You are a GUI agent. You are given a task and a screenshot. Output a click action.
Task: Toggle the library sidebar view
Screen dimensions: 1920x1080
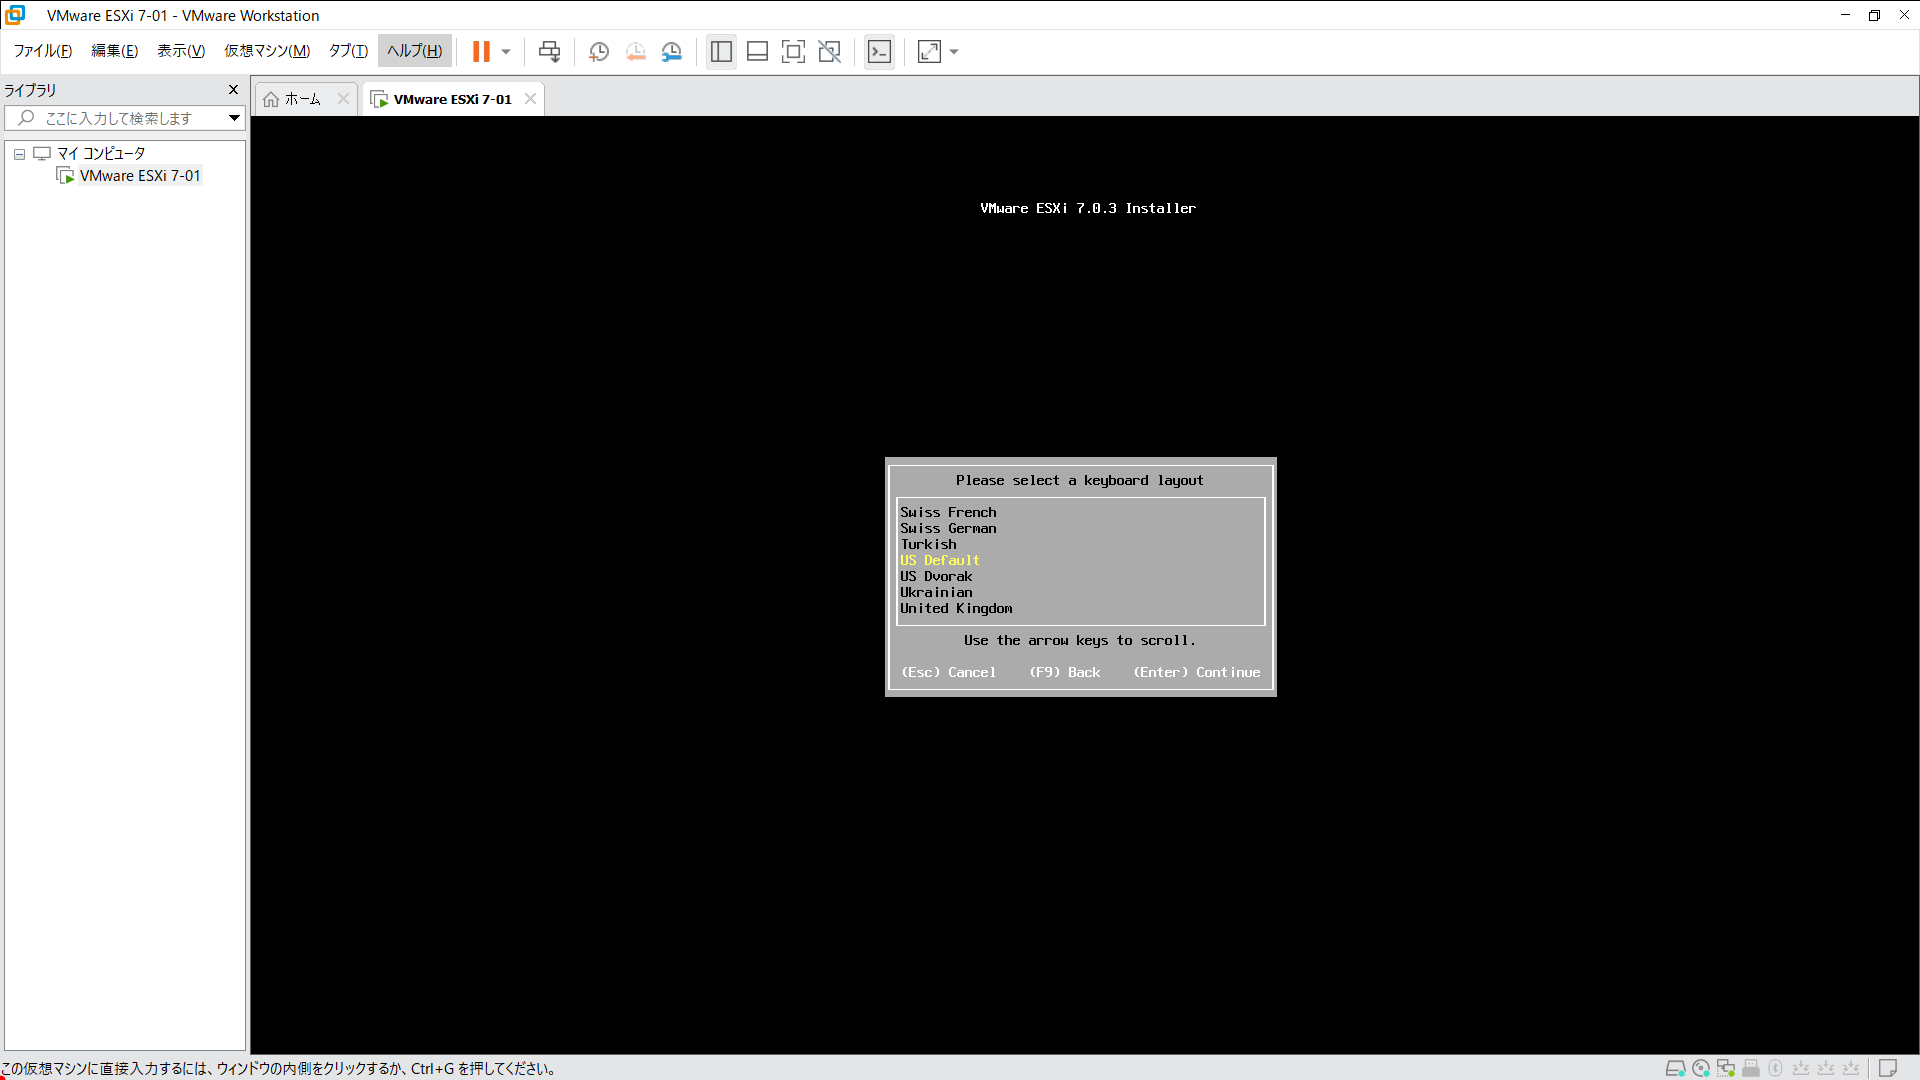pos(721,51)
